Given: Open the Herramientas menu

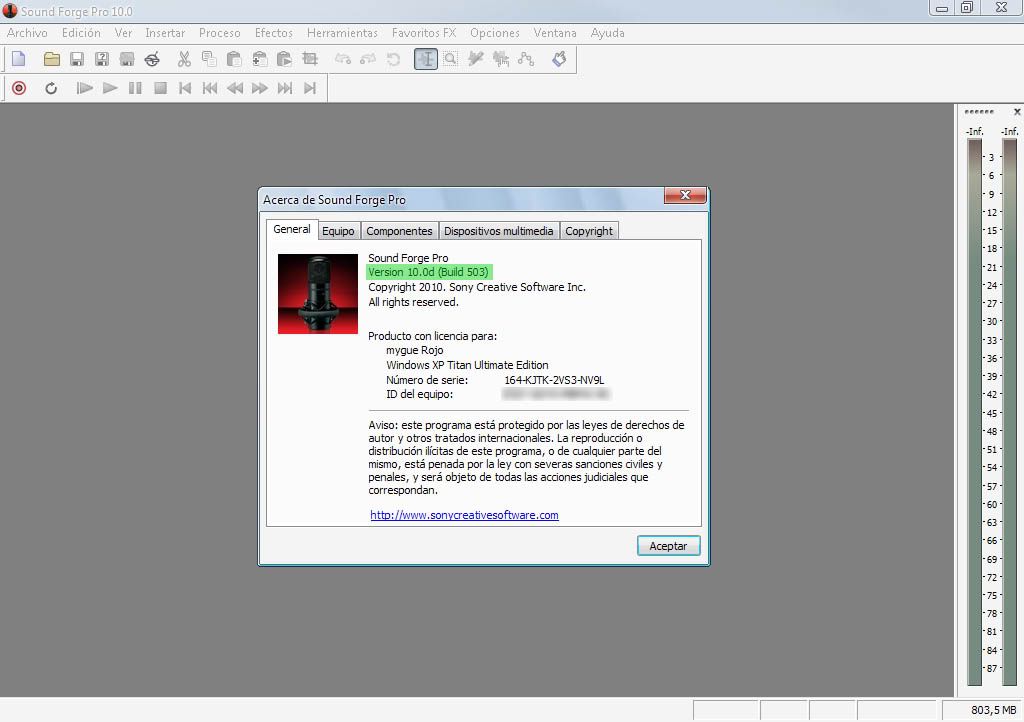Looking at the screenshot, I should click(342, 33).
